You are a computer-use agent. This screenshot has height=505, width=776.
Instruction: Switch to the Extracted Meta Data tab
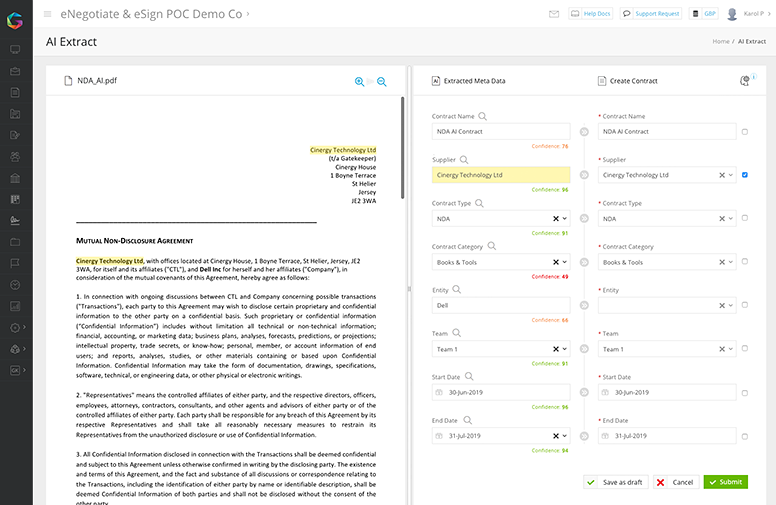pos(469,81)
